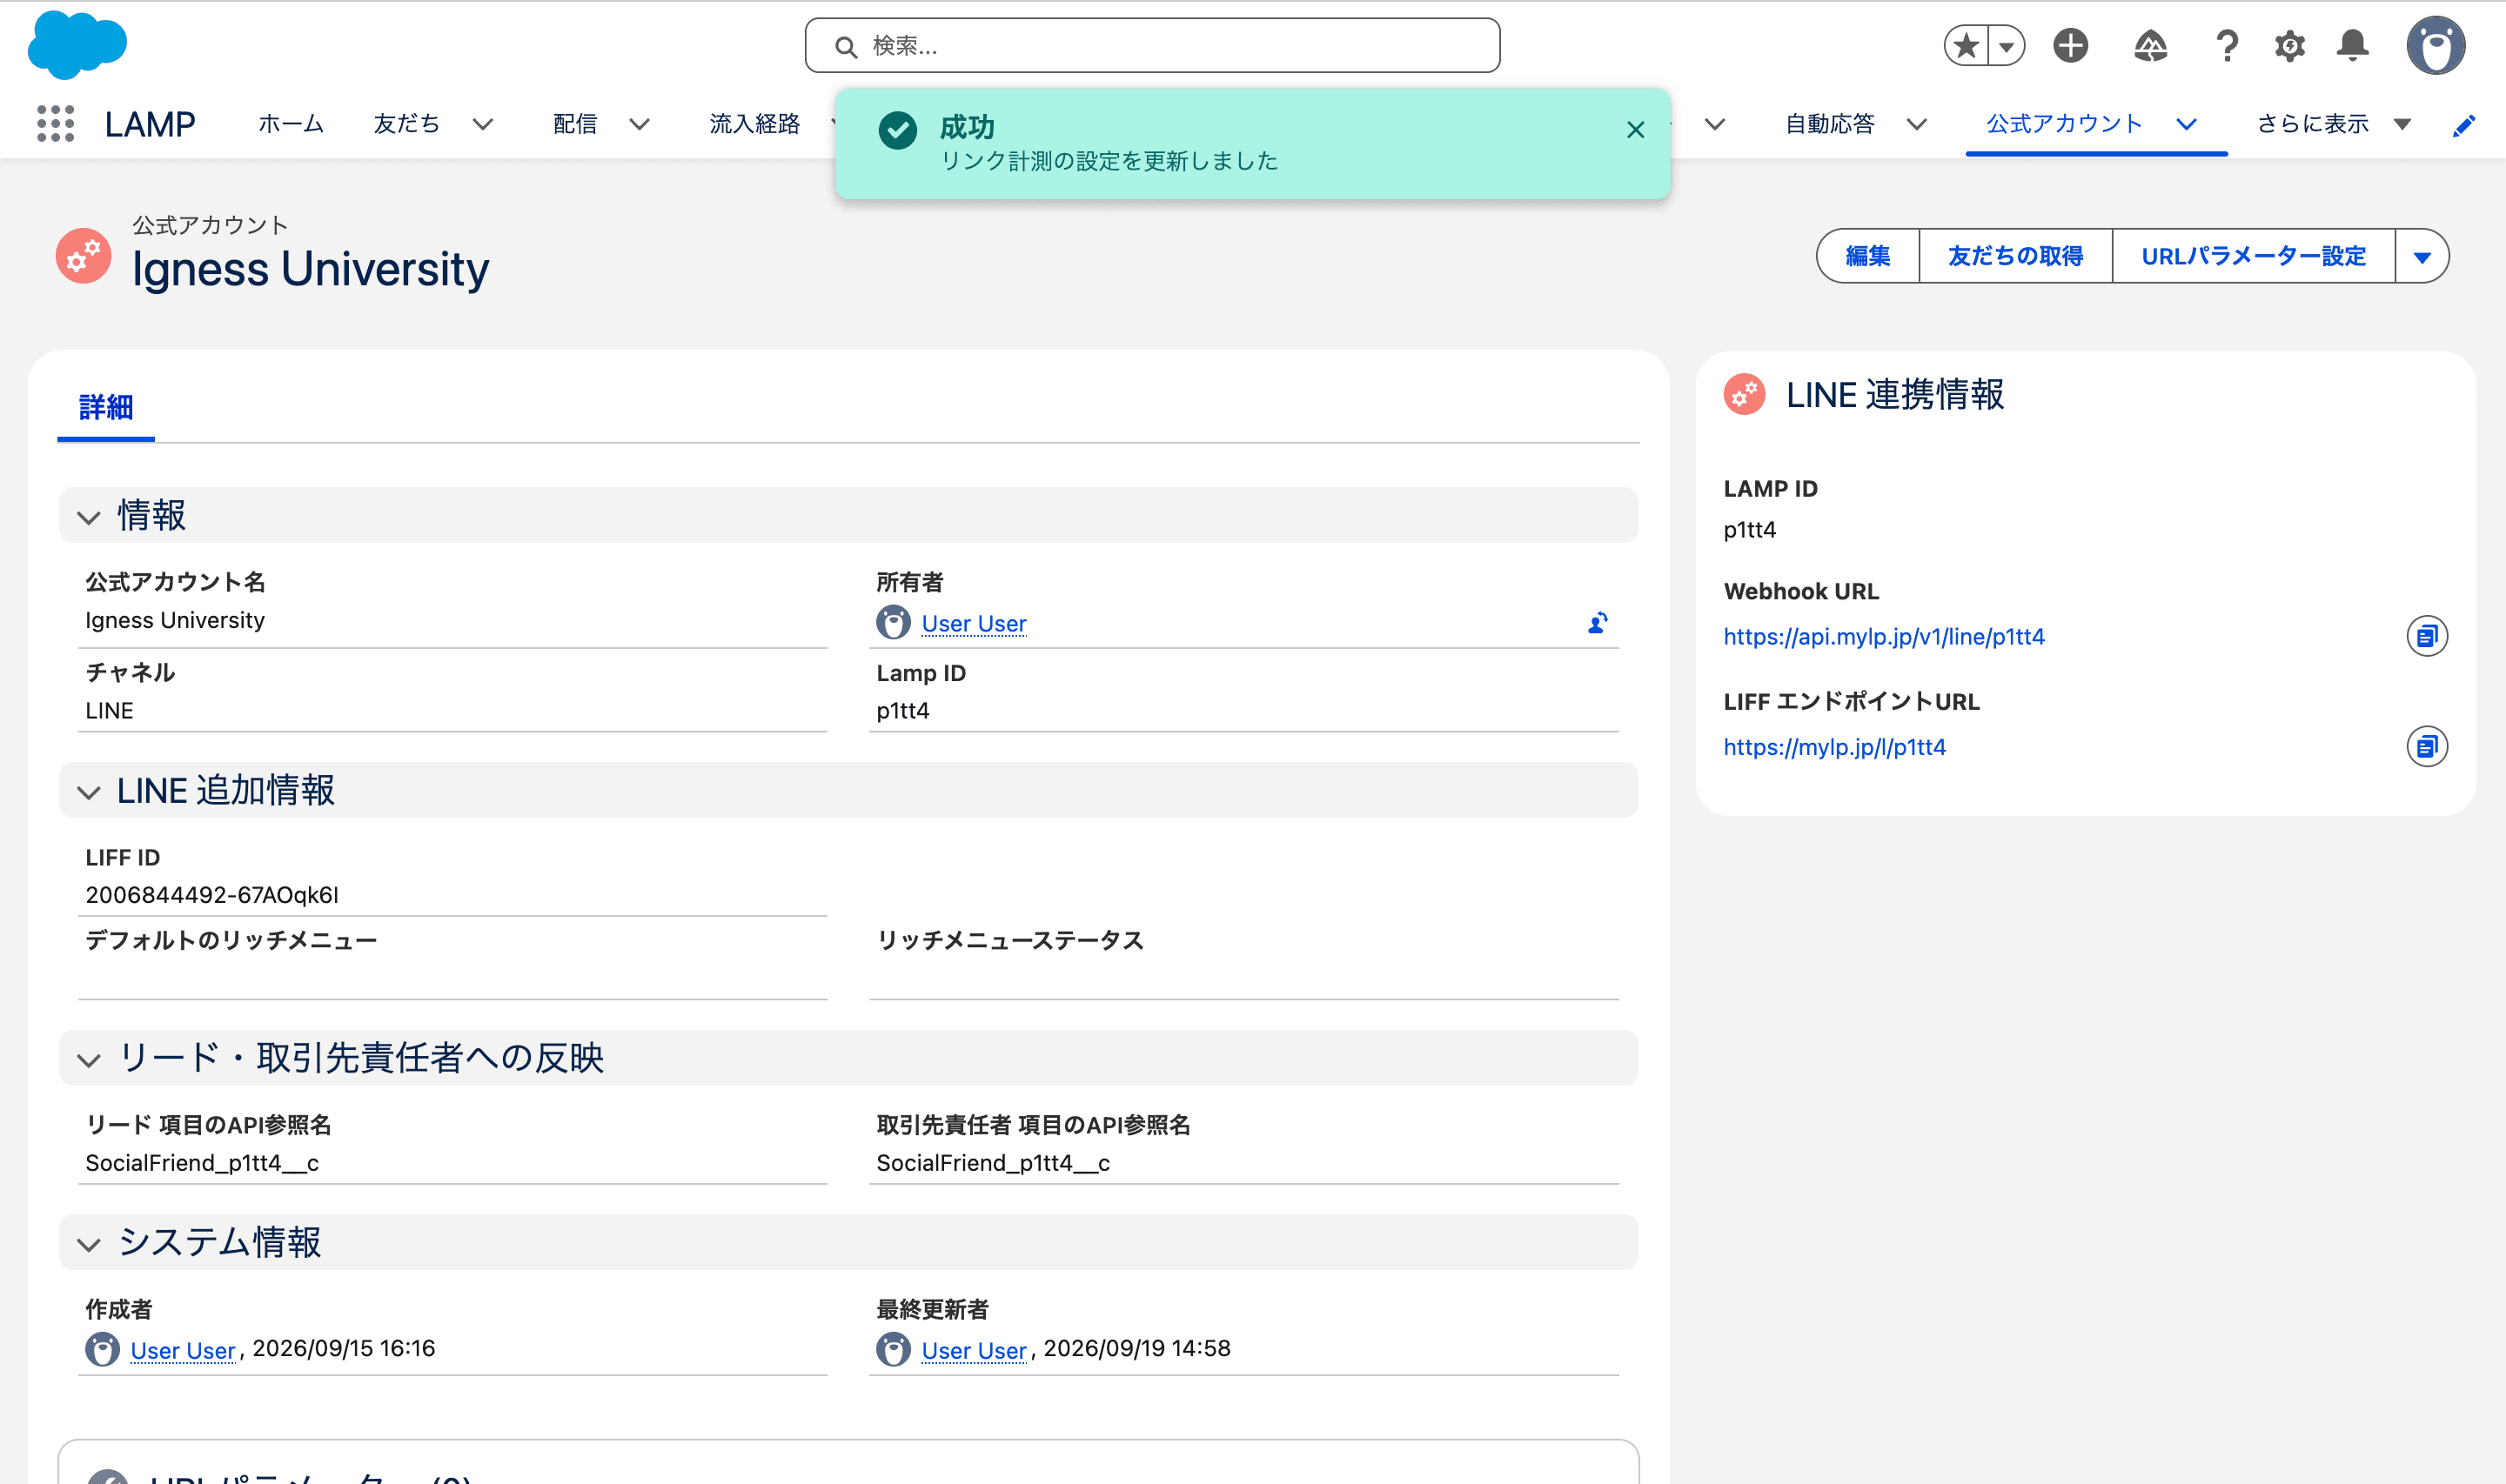The image size is (2506, 1484).
Task: Expand the 公式アカウント tab dropdown chevron
Action: click(x=2186, y=125)
